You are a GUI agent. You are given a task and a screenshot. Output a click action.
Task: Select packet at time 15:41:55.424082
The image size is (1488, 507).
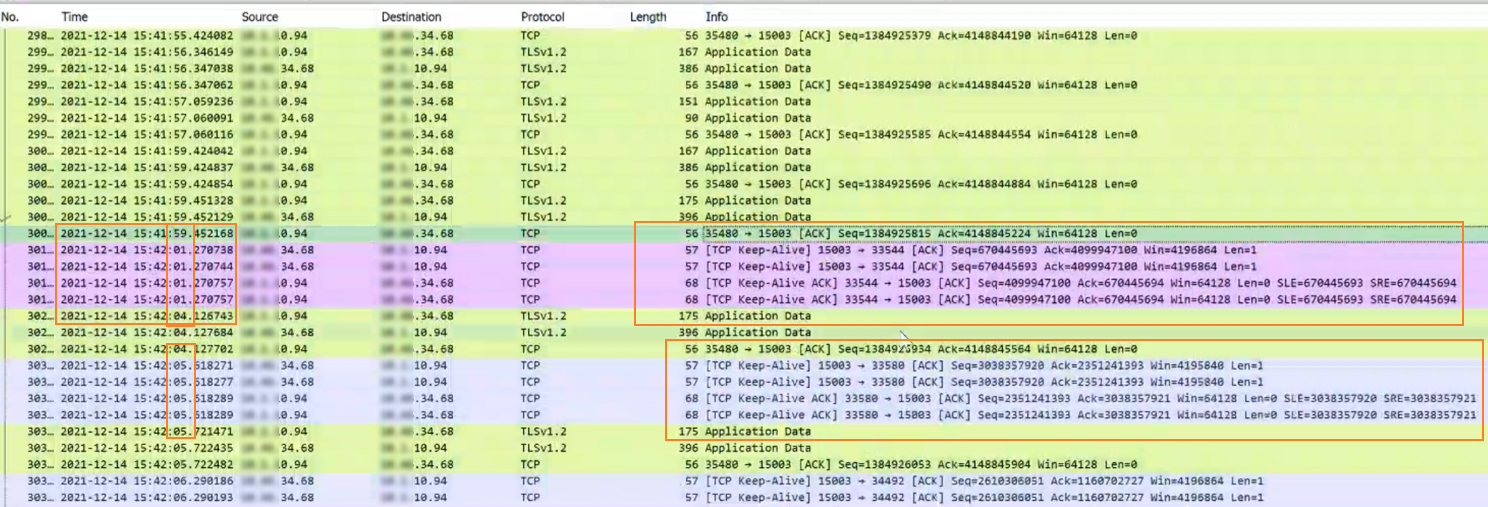pyautogui.click(x=744, y=35)
